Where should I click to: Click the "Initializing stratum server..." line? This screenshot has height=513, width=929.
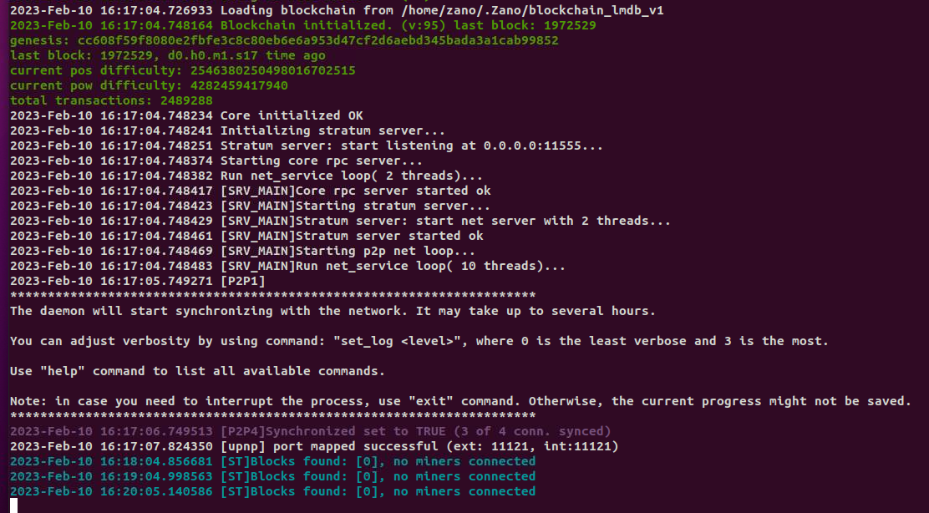332,131
